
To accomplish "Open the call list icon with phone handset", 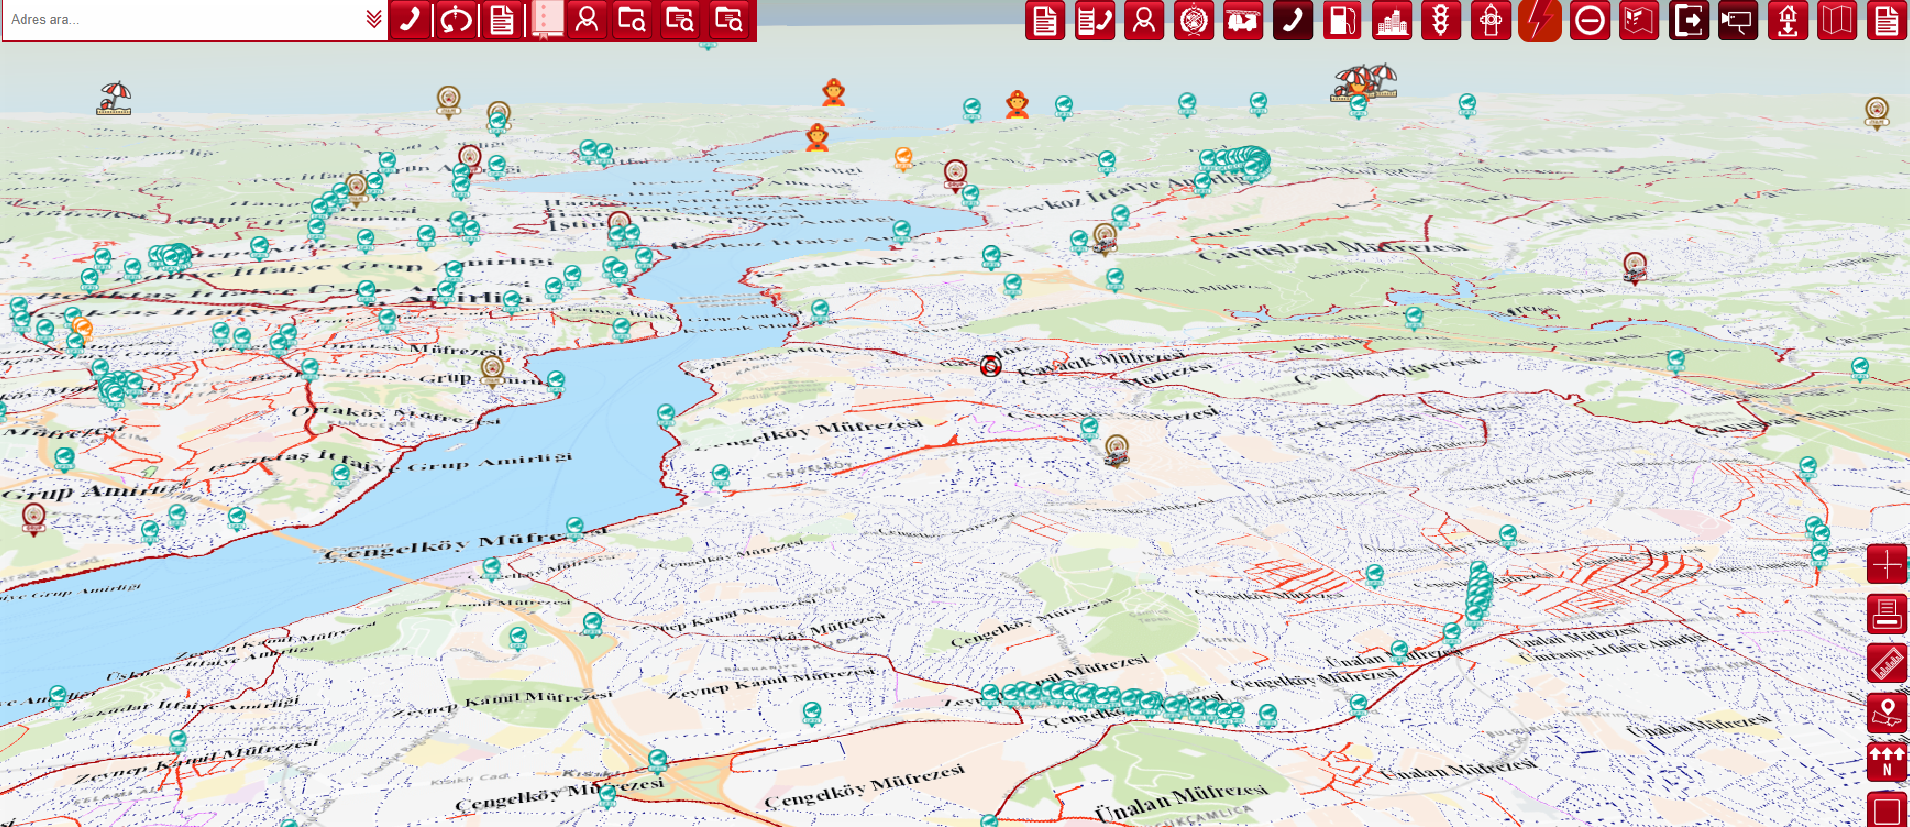I will click(1095, 20).
